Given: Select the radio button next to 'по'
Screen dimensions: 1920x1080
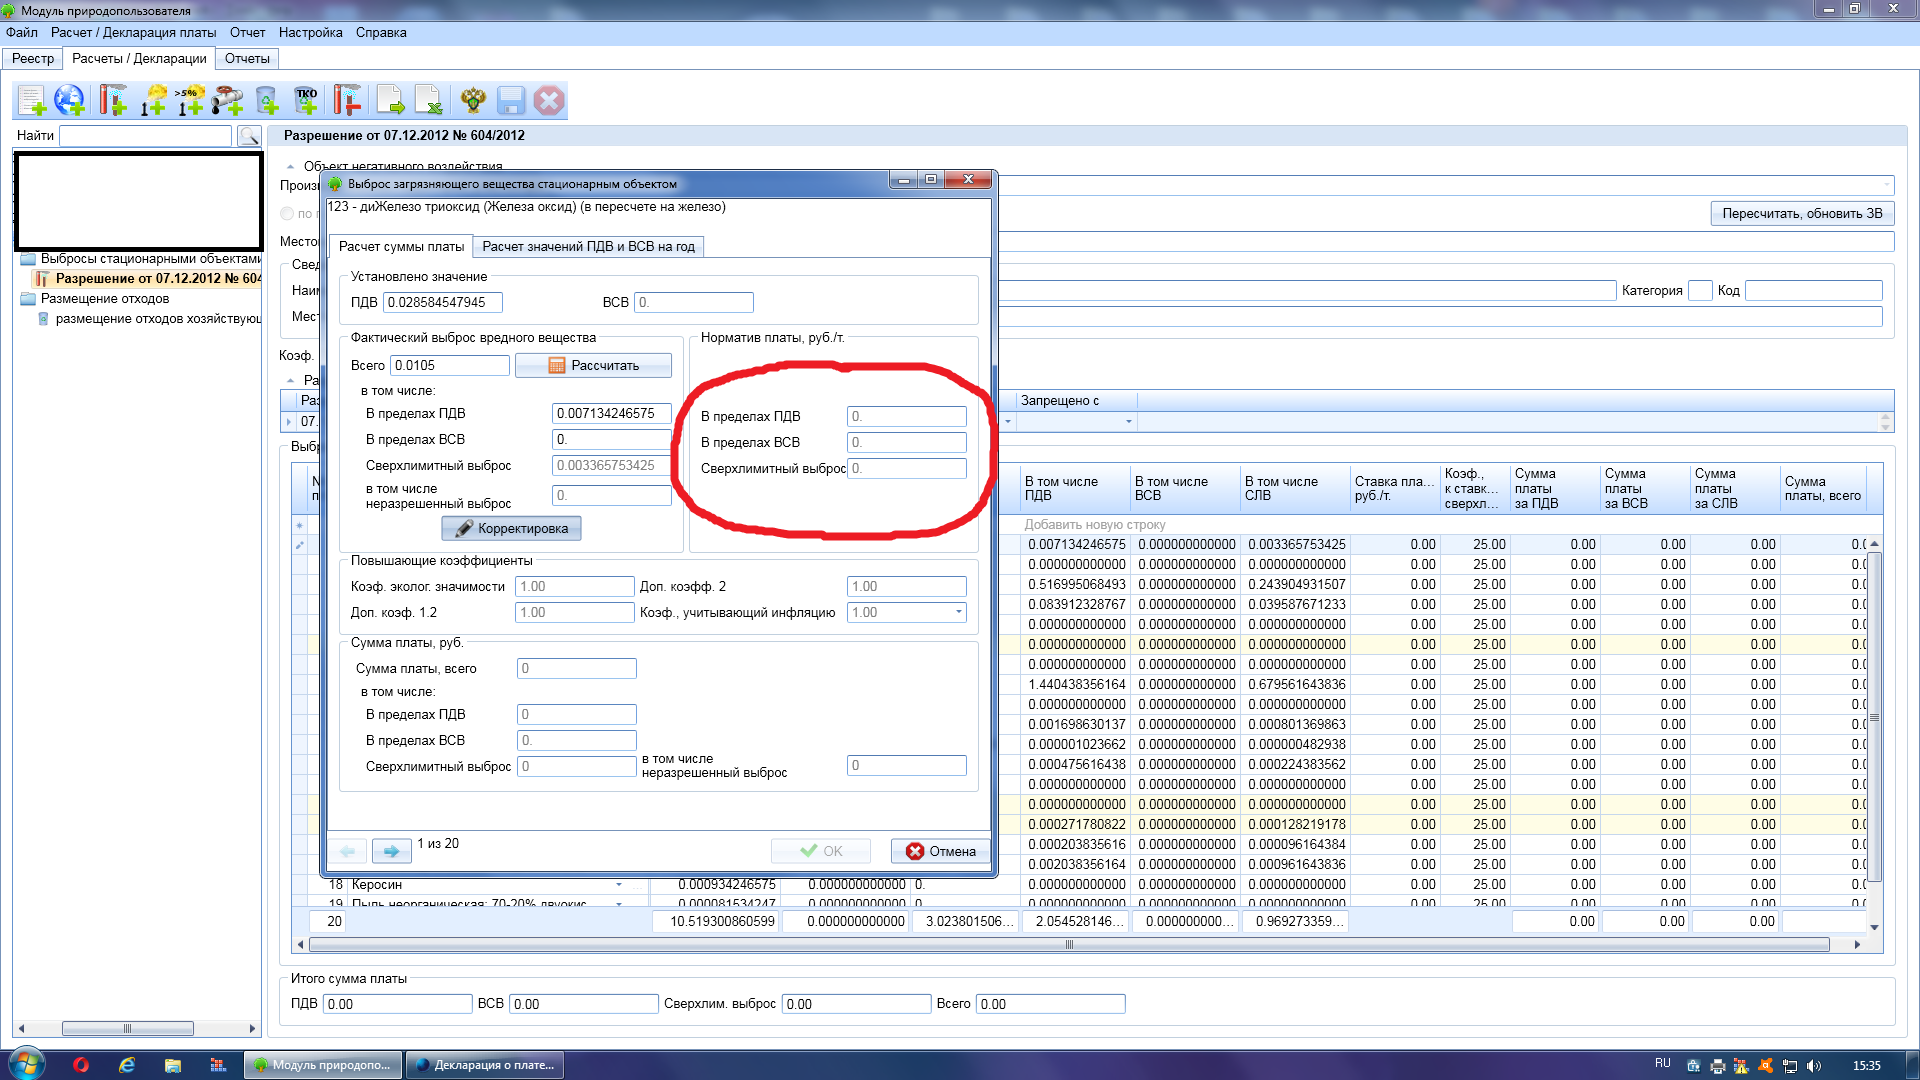Looking at the screenshot, I should tap(288, 214).
